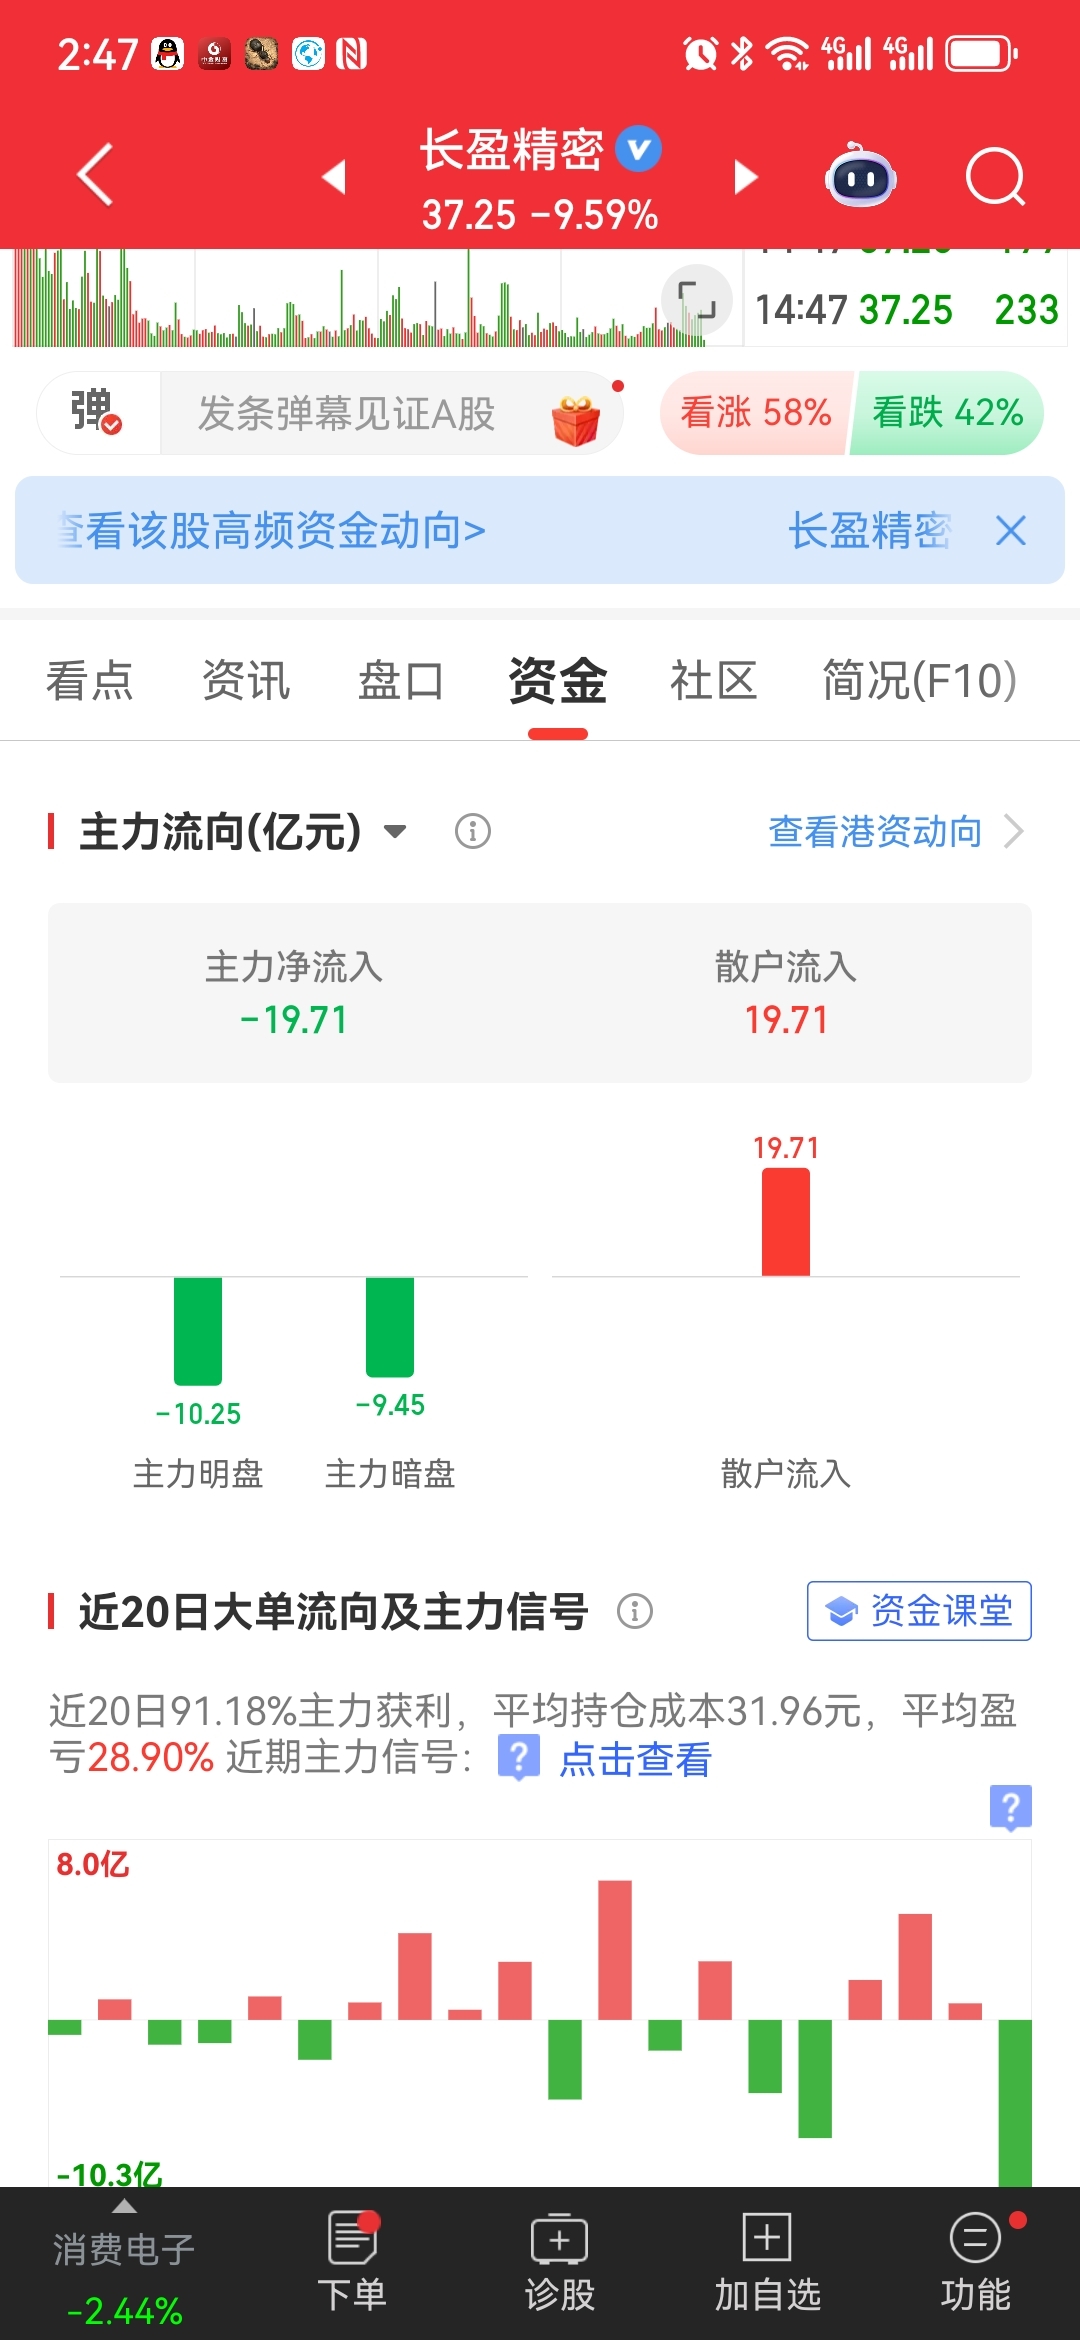Image resolution: width=1080 pixels, height=2340 pixels.
Task: Expand the mini chart to fullscreen
Action: coord(696,300)
